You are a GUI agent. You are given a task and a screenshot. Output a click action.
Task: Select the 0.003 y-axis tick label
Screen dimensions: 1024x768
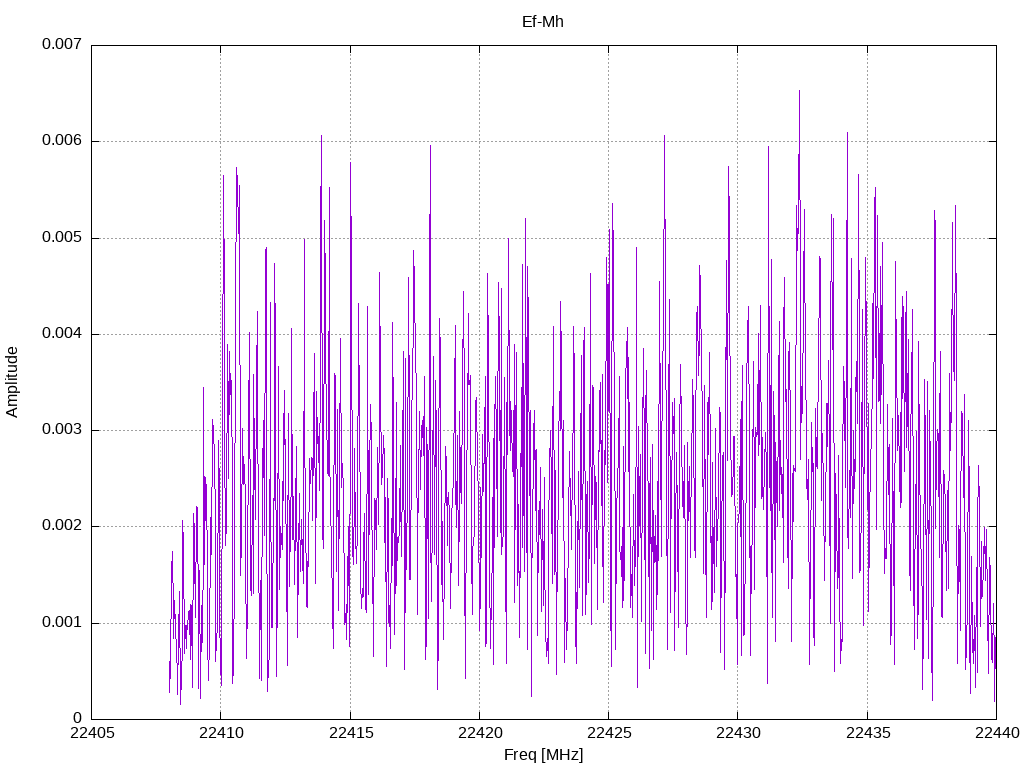(x=62, y=430)
